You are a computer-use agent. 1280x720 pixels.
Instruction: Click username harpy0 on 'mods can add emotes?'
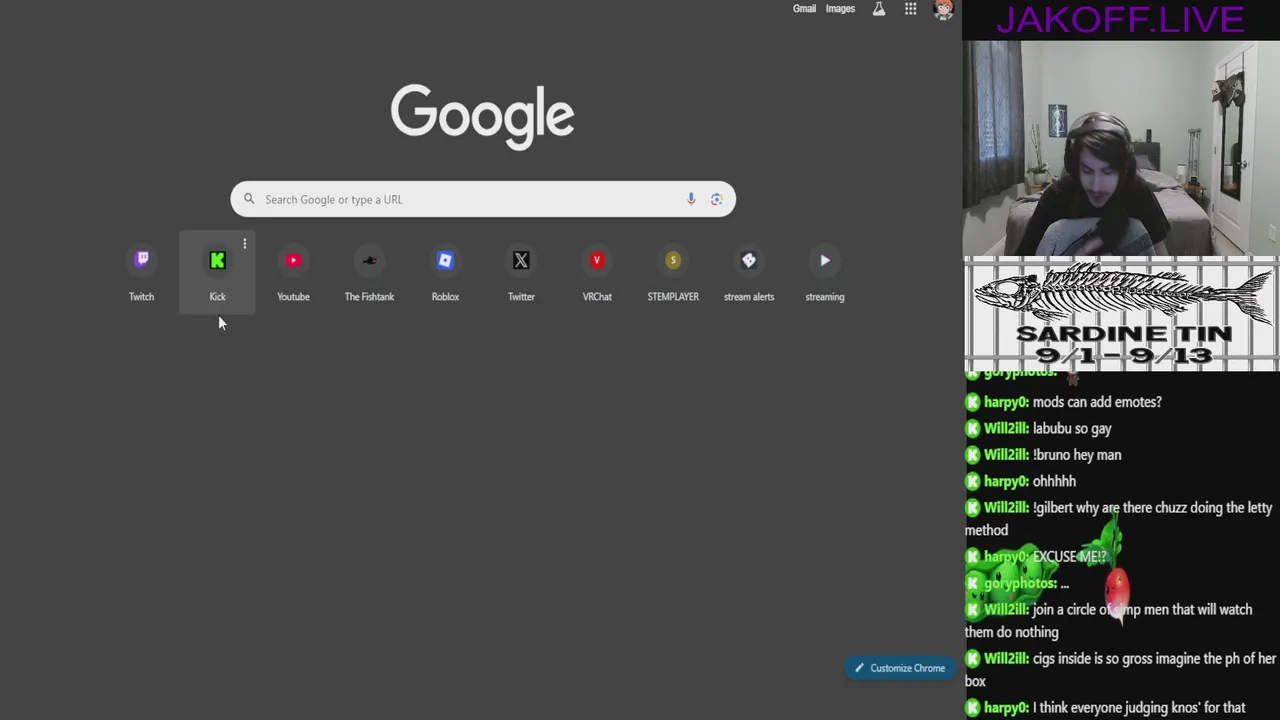tap(1006, 402)
